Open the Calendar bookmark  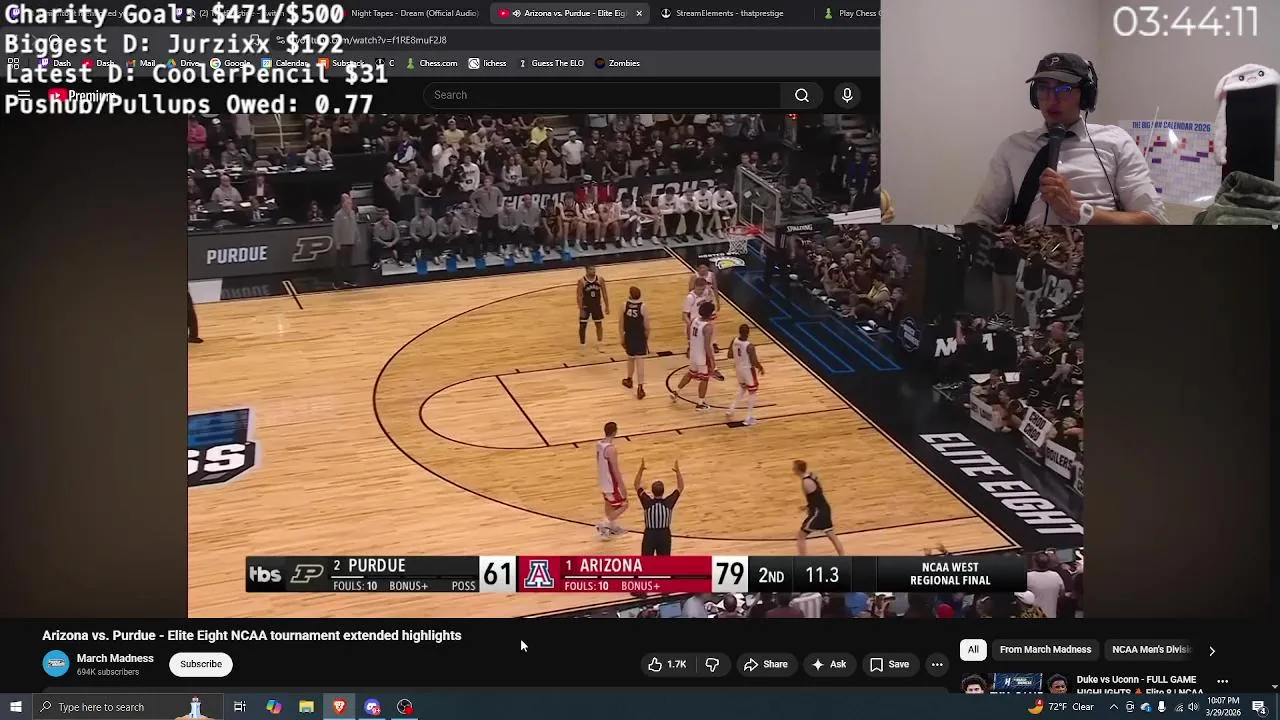tap(286, 63)
